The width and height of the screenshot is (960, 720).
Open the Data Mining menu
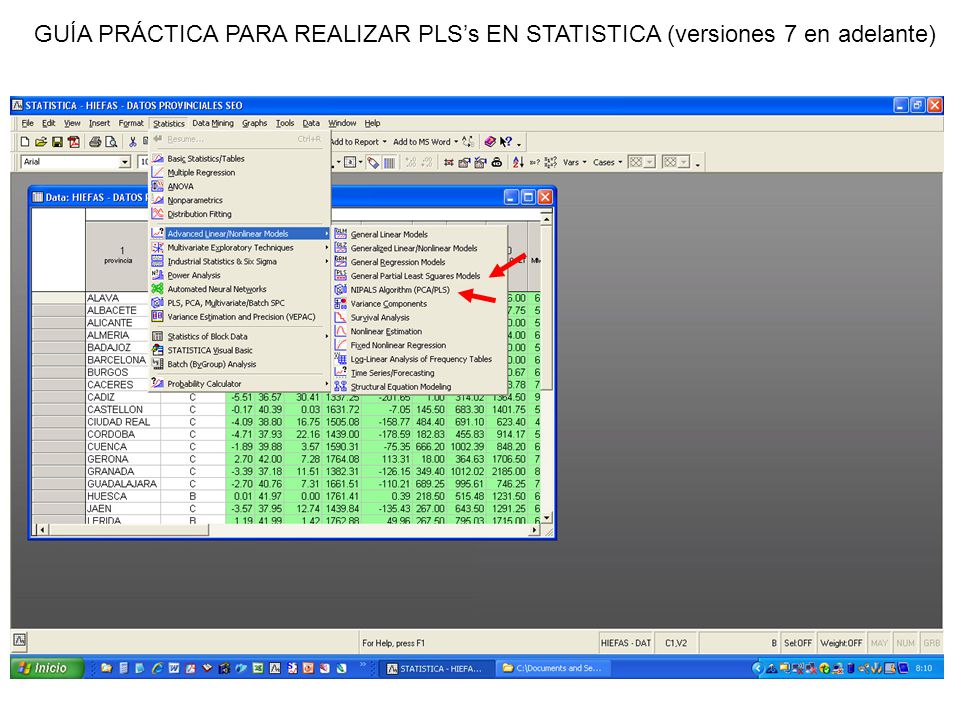click(212, 123)
